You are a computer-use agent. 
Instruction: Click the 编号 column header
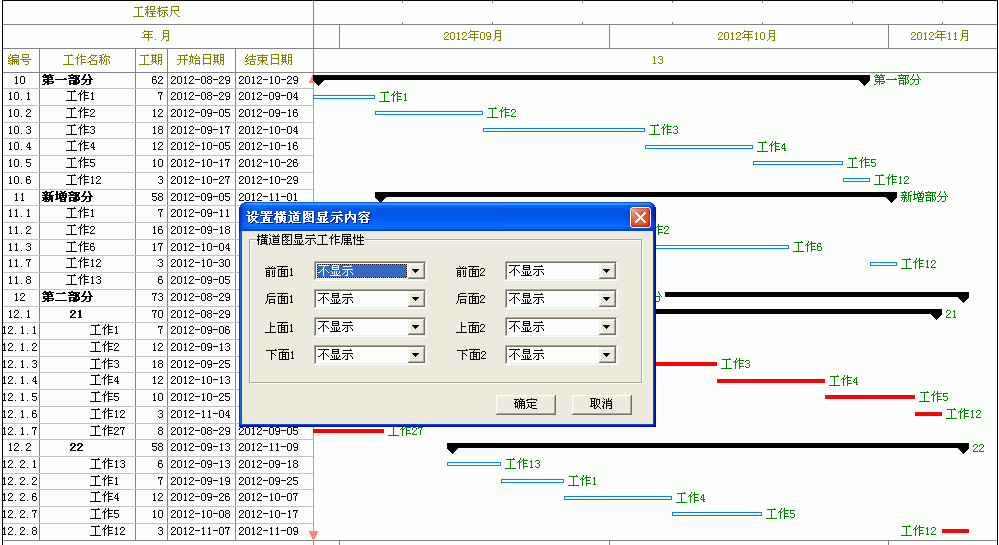pos(20,61)
